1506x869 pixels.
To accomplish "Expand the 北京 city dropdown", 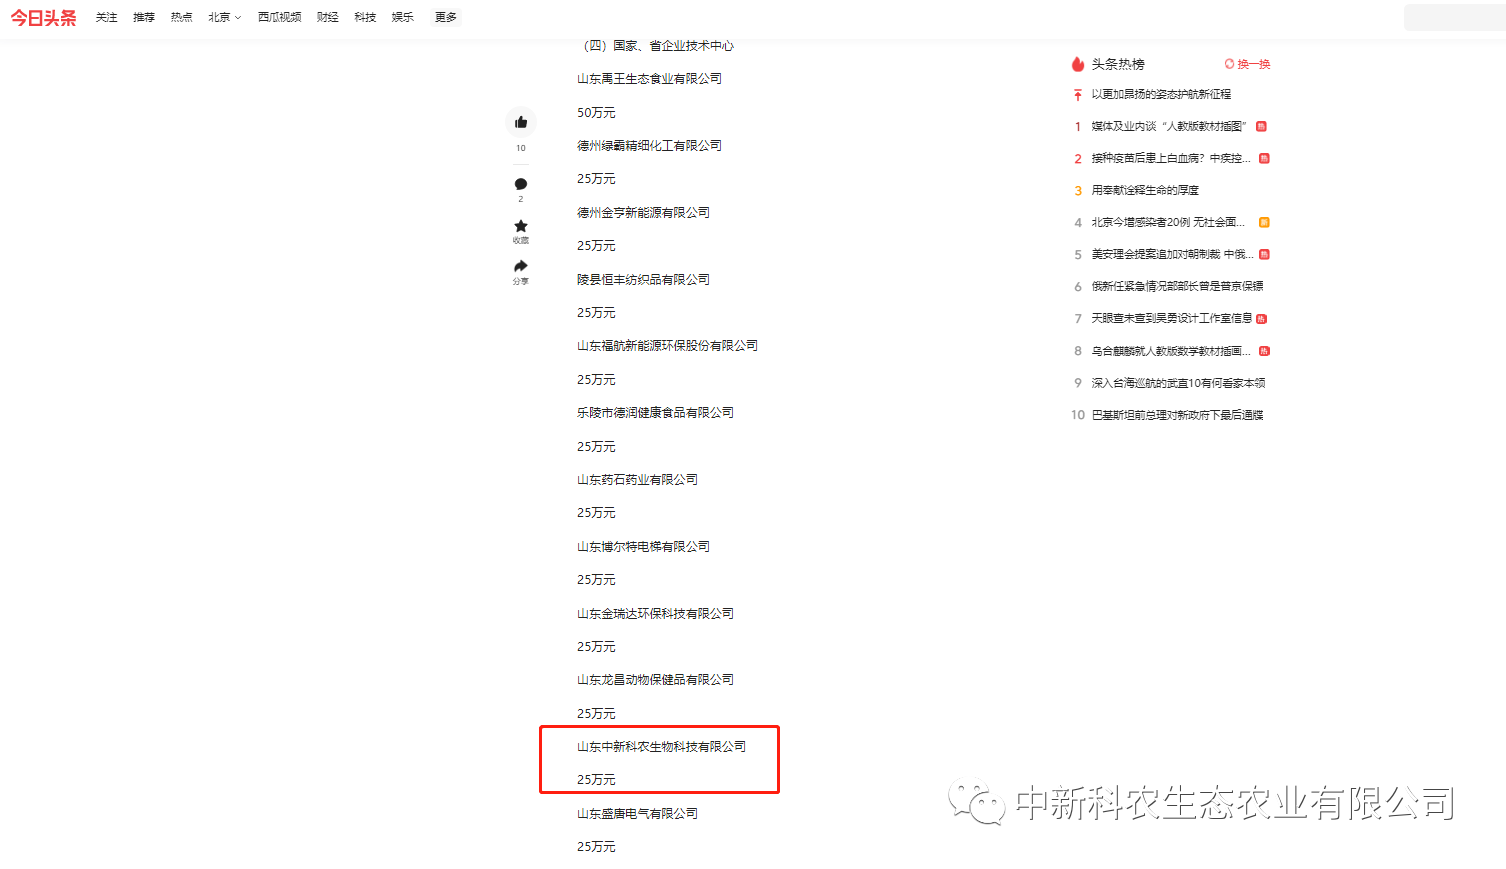I will tap(224, 17).
